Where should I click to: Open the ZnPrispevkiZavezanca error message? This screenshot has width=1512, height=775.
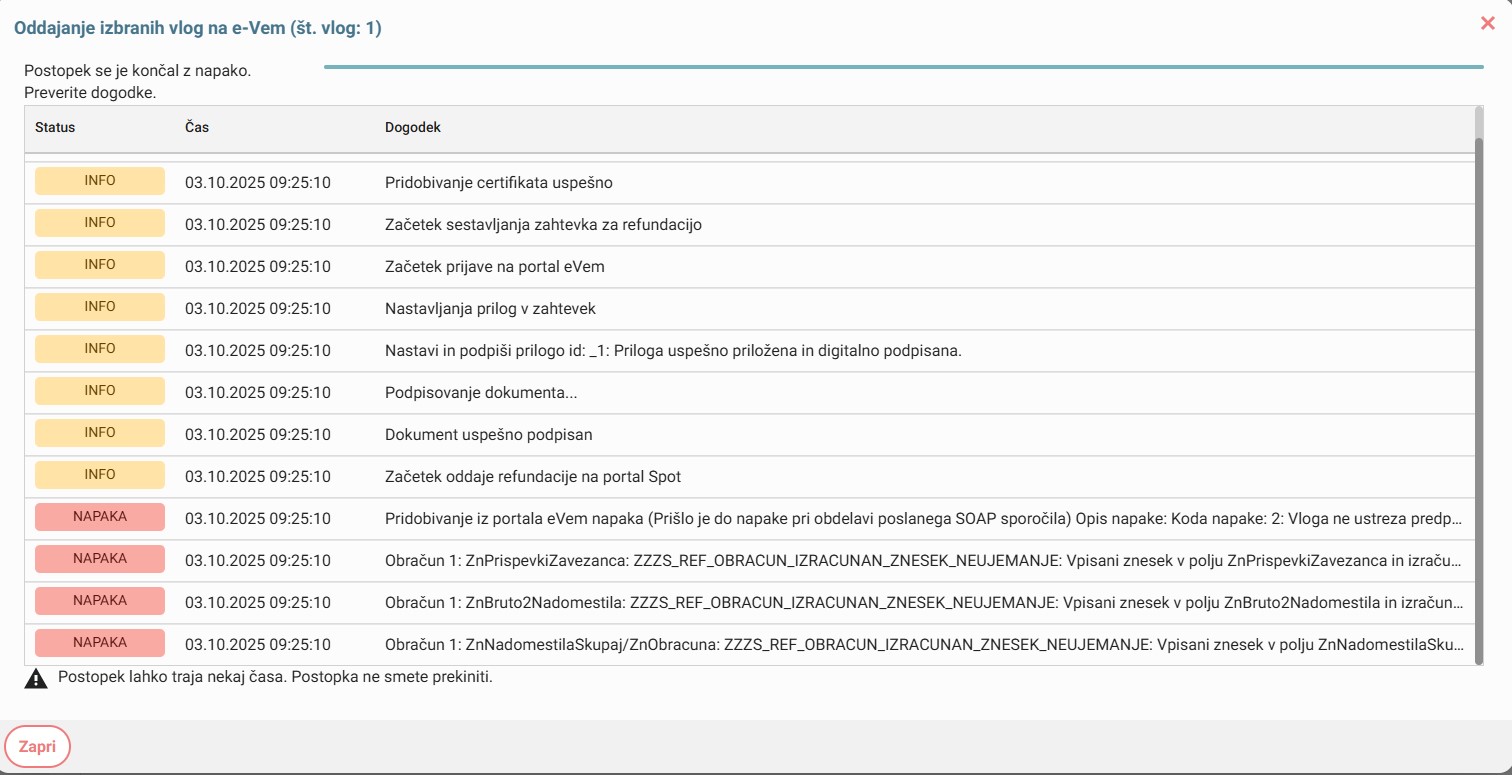coord(923,561)
